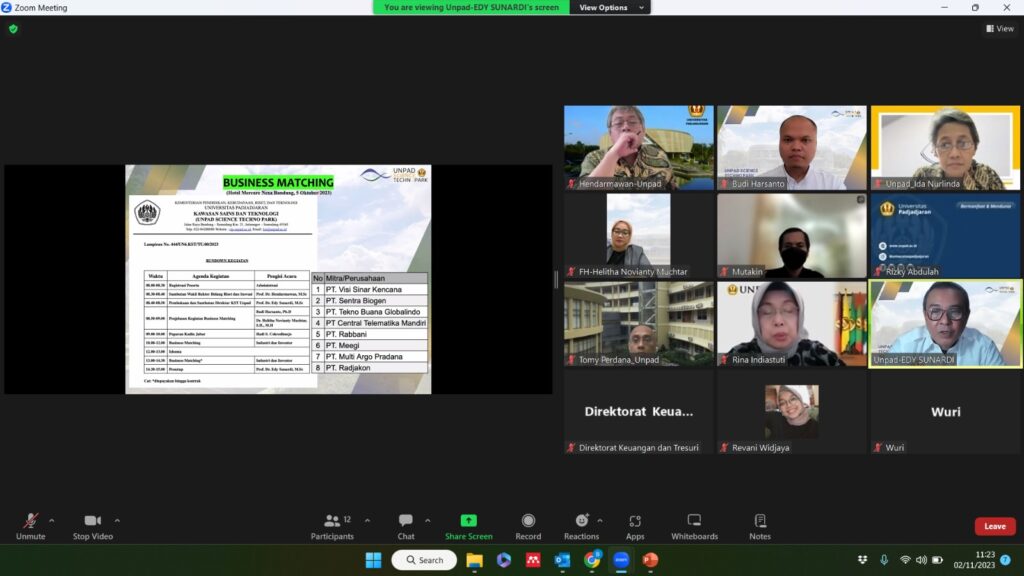Expand chat options arrow

[x=427, y=520]
